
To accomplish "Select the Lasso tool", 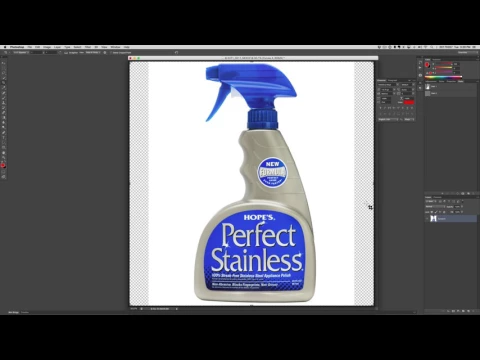I will coord(4,72).
